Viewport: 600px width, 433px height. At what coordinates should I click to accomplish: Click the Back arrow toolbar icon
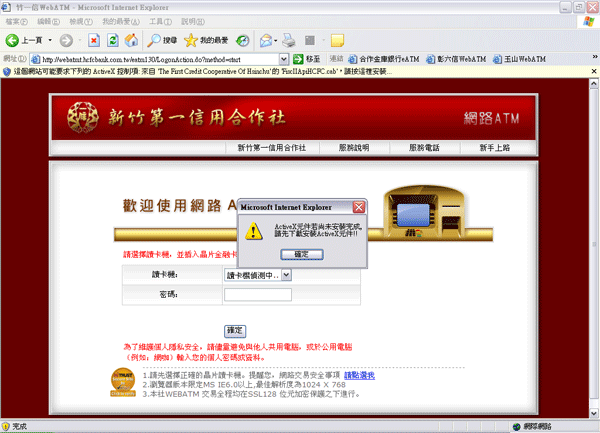[12, 40]
